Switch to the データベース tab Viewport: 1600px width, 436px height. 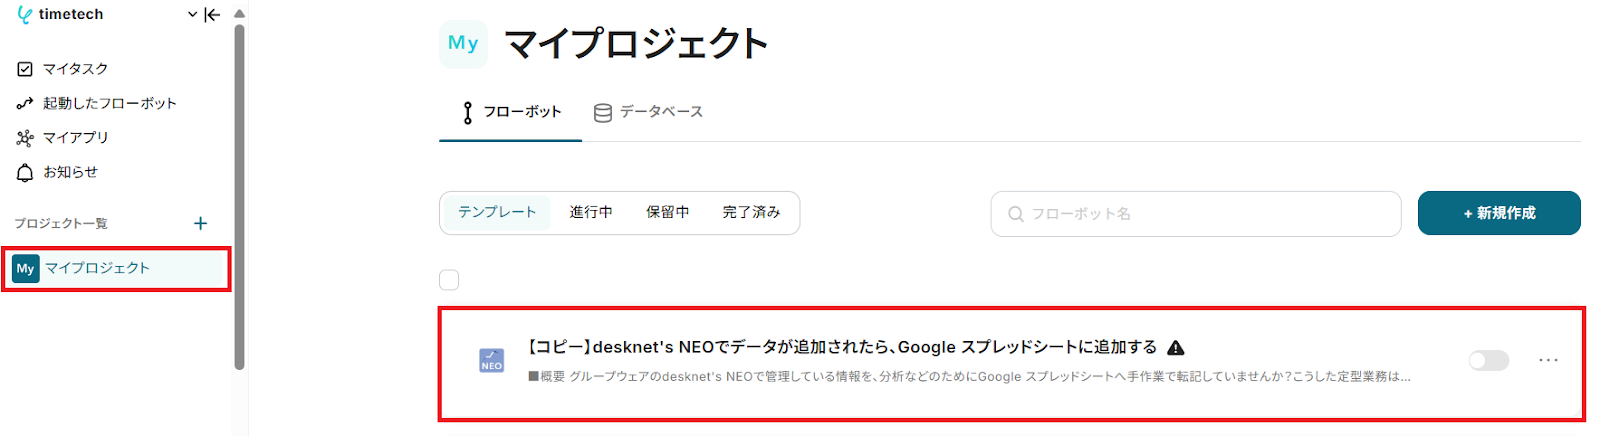click(x=648, y=112)
